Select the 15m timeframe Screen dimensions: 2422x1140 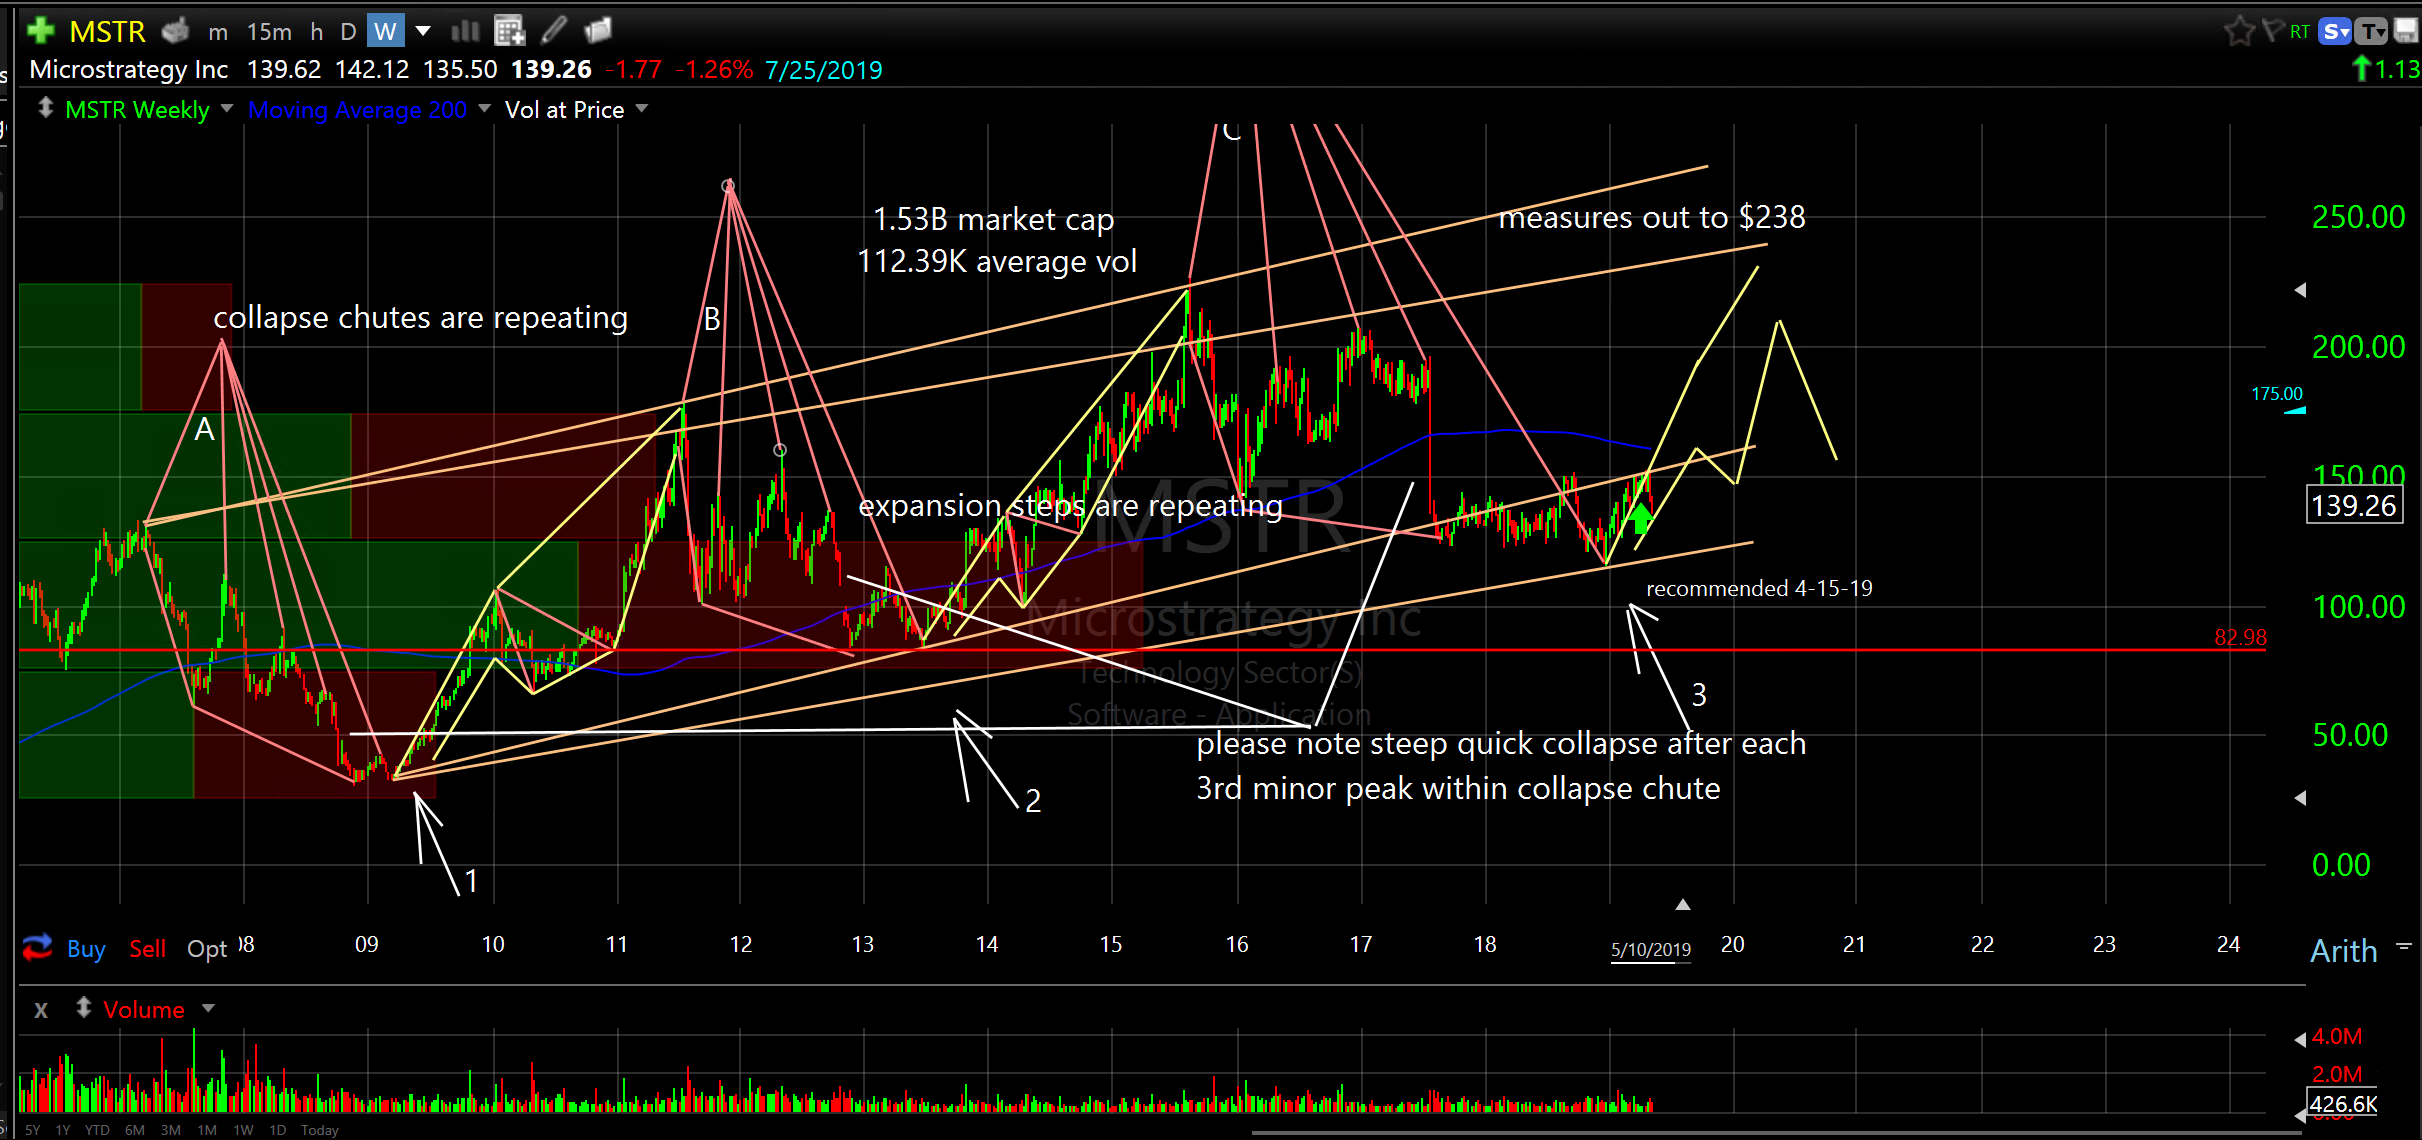(269, 32)
